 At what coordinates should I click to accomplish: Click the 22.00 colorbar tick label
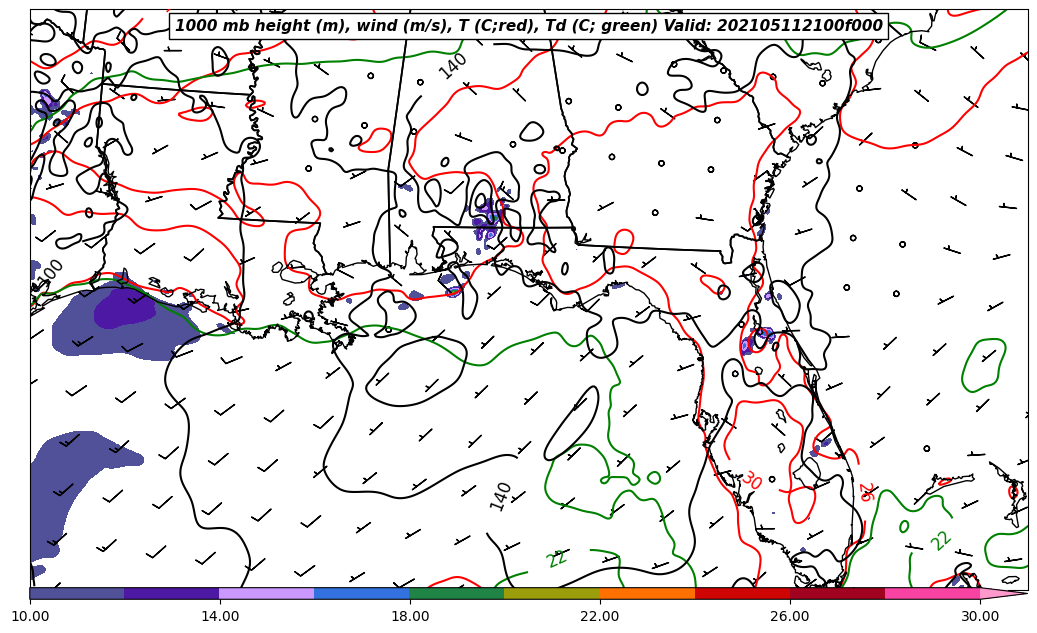click(x=600, y=616)
